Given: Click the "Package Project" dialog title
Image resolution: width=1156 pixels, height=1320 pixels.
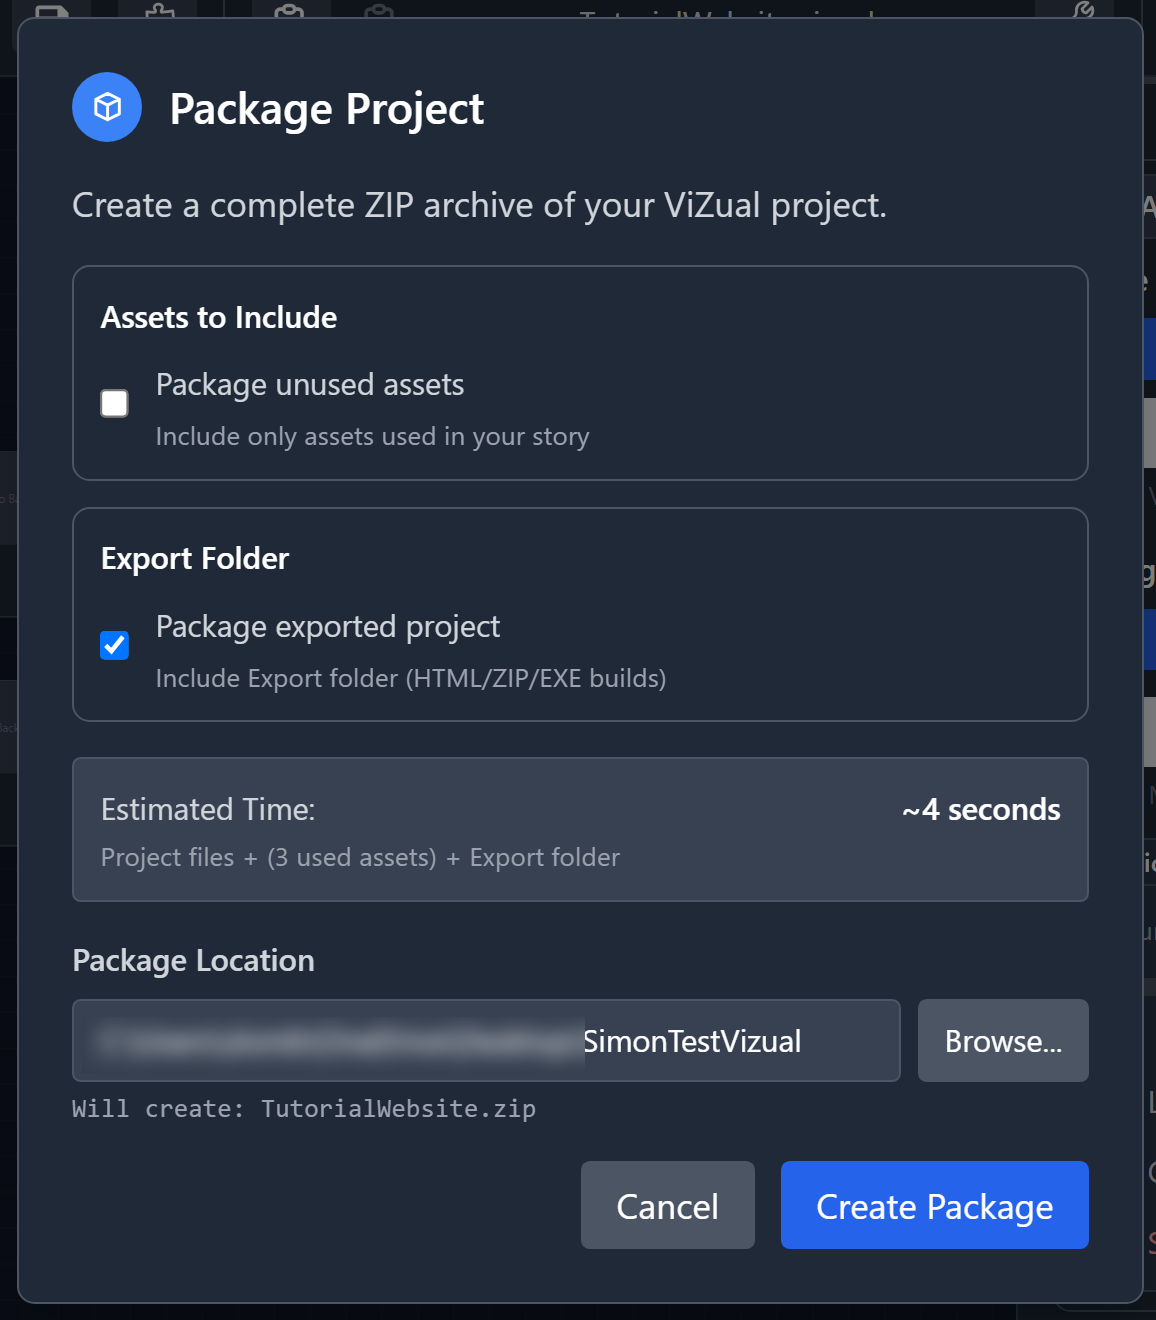Looking at the screenshot, I should [x=326, y=109].
